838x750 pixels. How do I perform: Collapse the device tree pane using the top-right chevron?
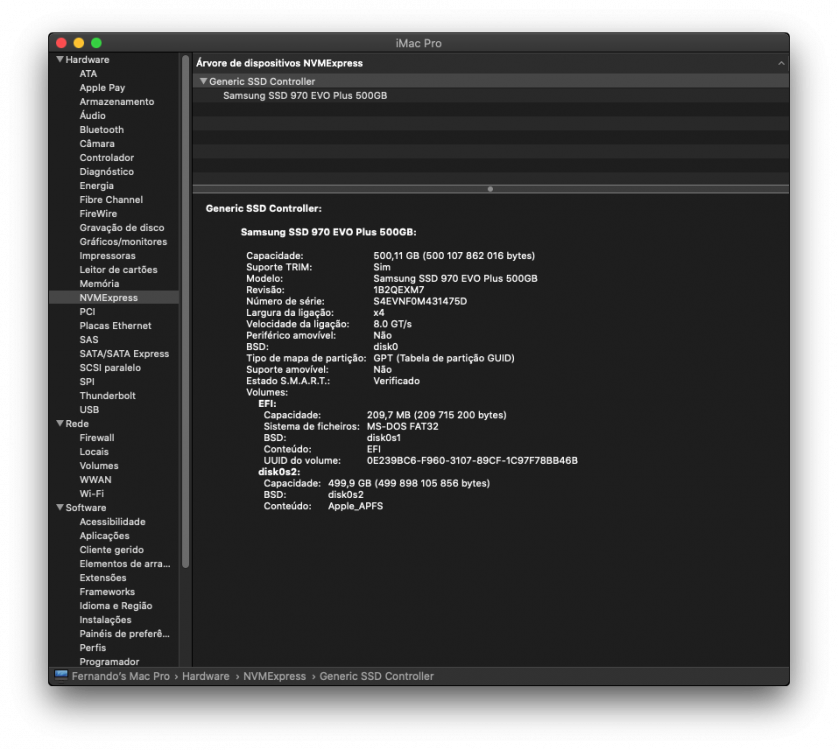pyautogui.click(x=781, y=63)
